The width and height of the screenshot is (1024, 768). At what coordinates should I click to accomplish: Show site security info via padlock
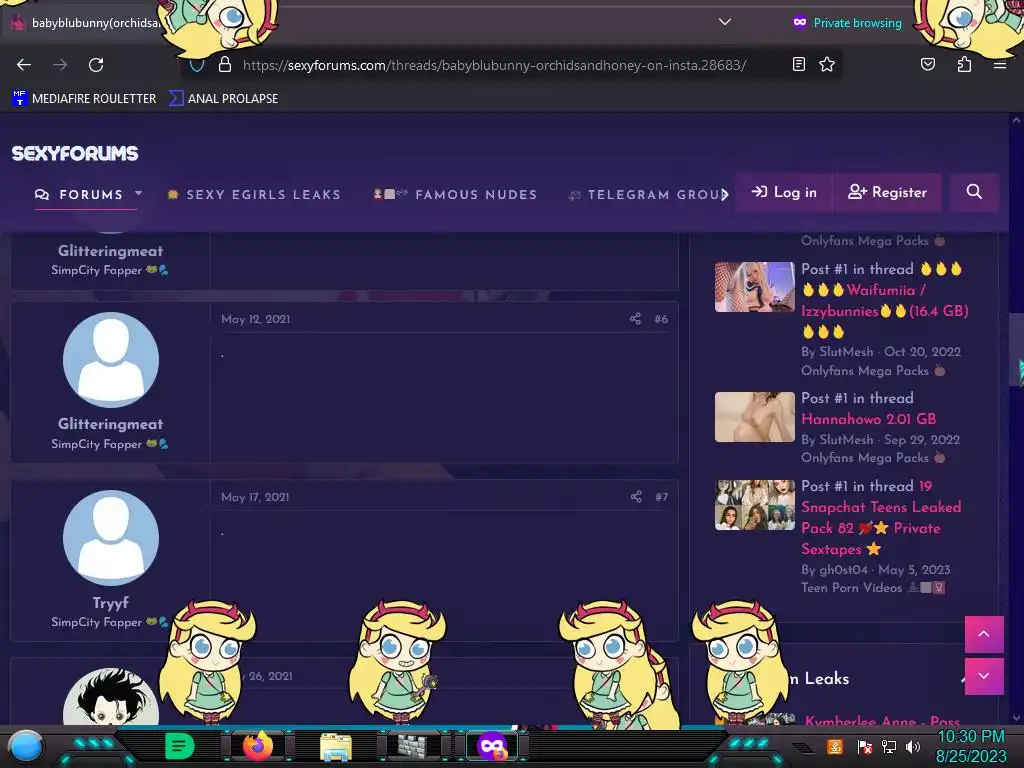[x=225, y=65]
